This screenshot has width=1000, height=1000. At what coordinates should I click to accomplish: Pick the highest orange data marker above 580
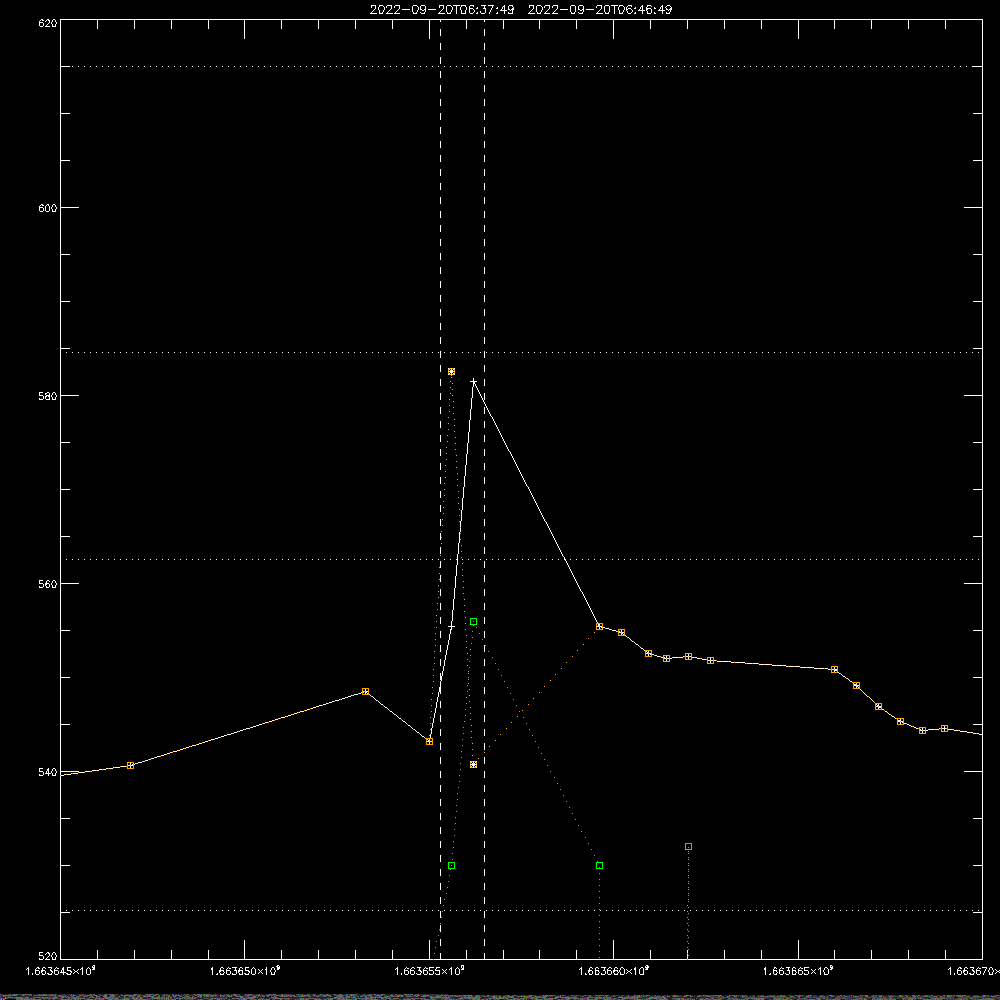[x=452, y=372]
